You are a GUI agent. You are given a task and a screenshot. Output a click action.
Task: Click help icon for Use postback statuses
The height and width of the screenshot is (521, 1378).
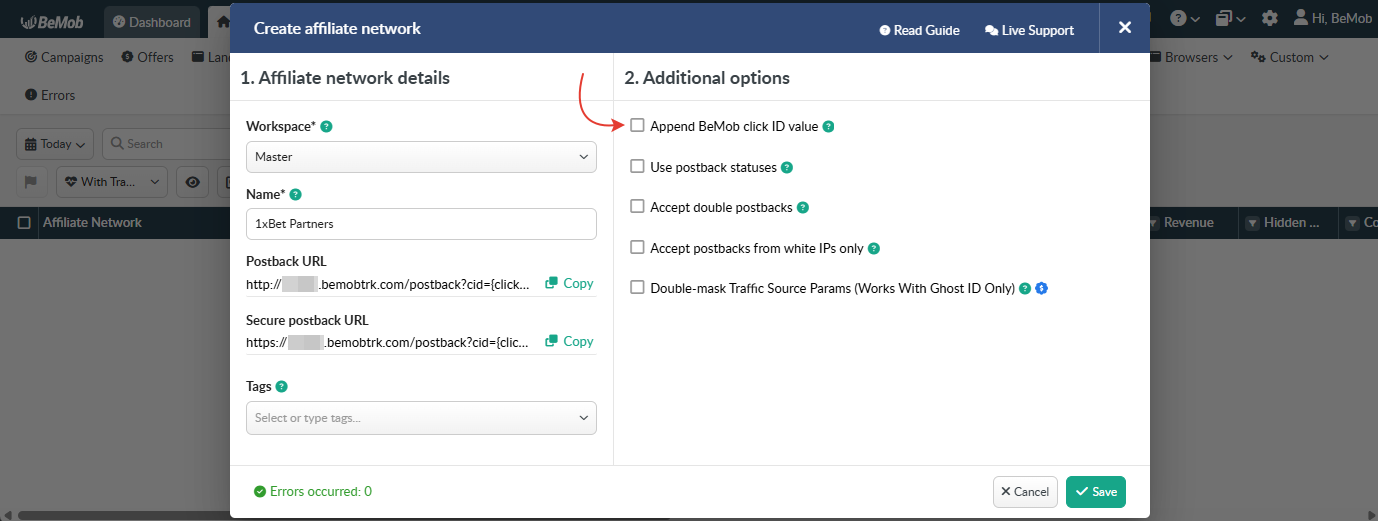[787, 168]
